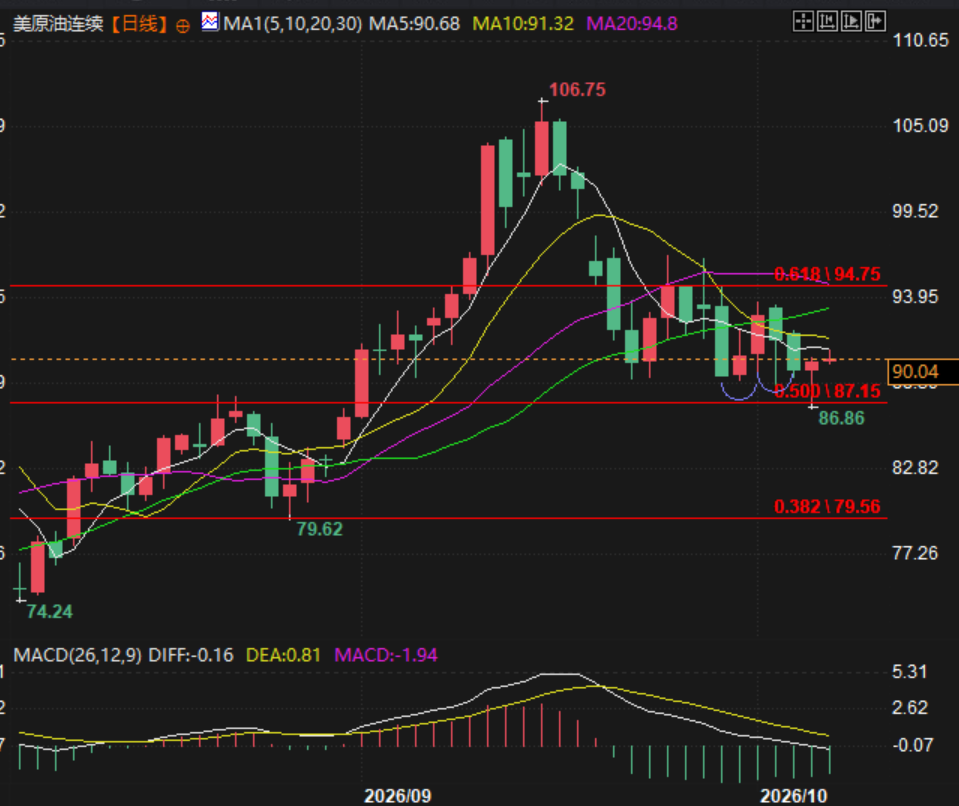The image size is (959, 806).
Task: Open the MA1 indicator chart icon
Action: 210,22
